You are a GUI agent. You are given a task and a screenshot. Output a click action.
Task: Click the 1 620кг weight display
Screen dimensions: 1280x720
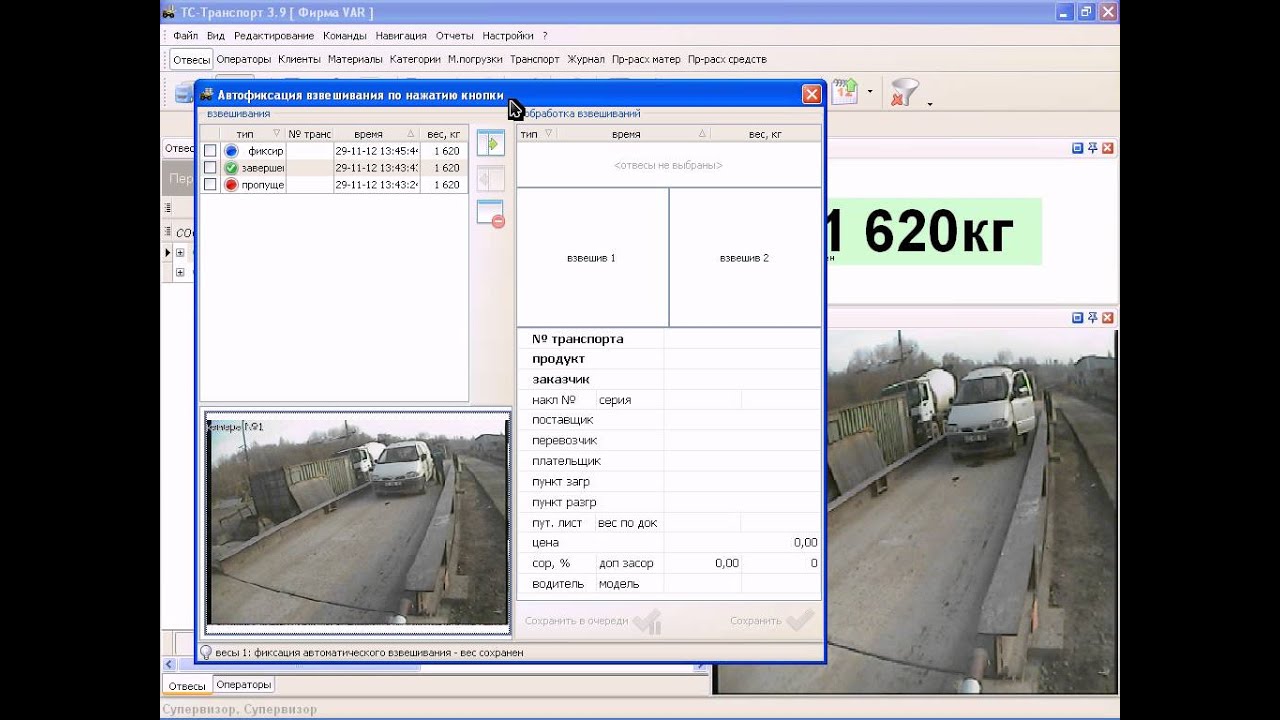[x=936, y=232]
